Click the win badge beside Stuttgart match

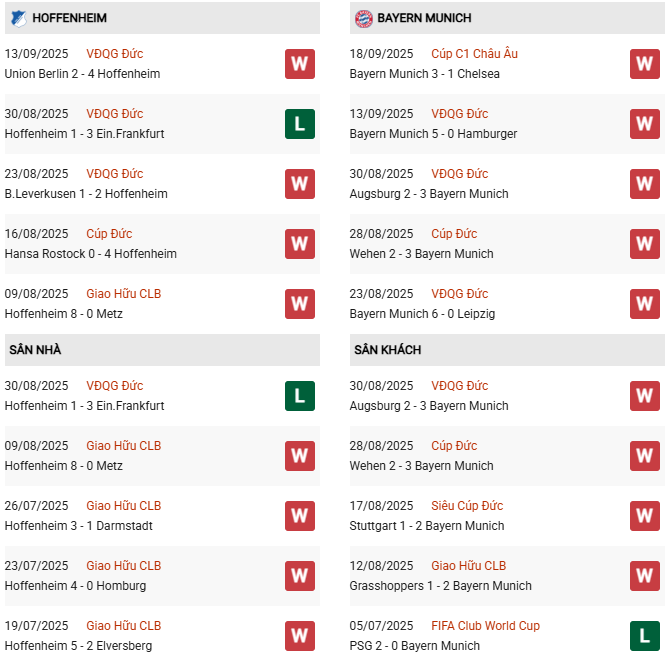click(x=645, y=516)
